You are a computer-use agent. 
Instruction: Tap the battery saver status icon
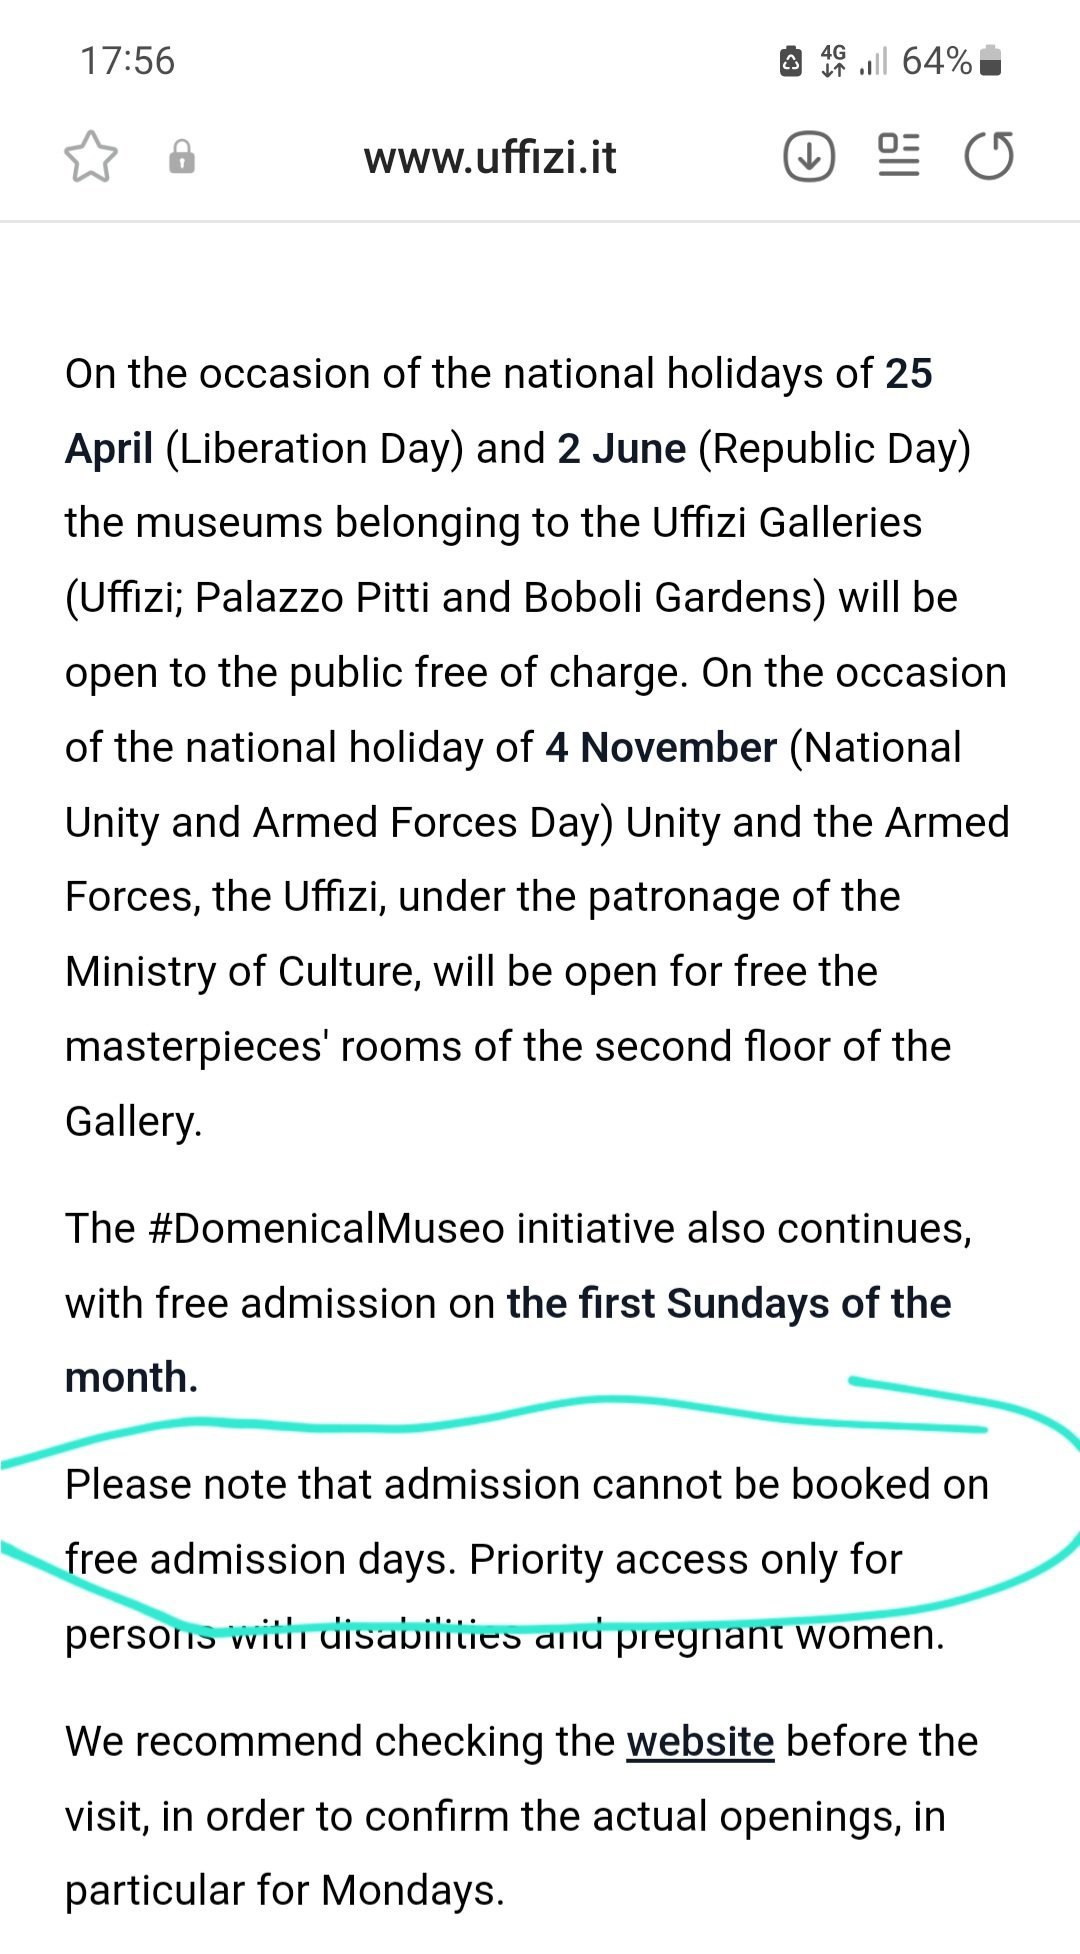[790, 62]
